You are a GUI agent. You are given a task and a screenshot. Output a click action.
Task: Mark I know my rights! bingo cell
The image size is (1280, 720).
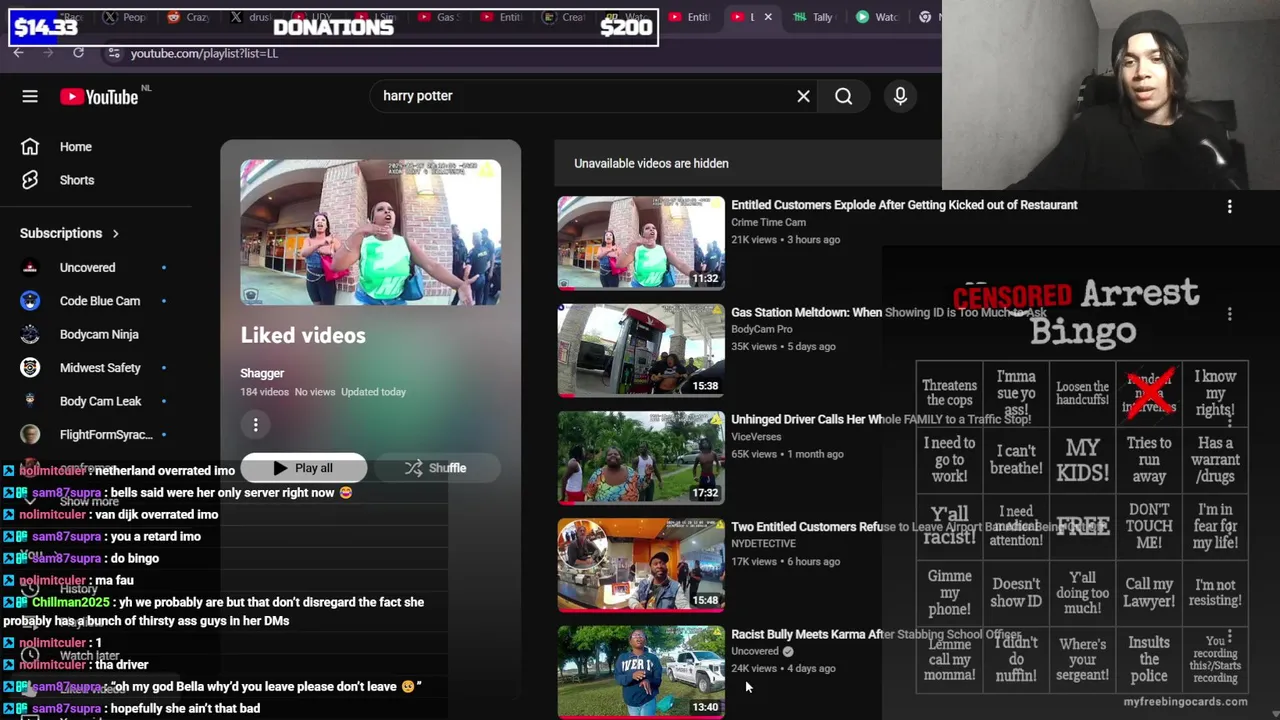1215,393
